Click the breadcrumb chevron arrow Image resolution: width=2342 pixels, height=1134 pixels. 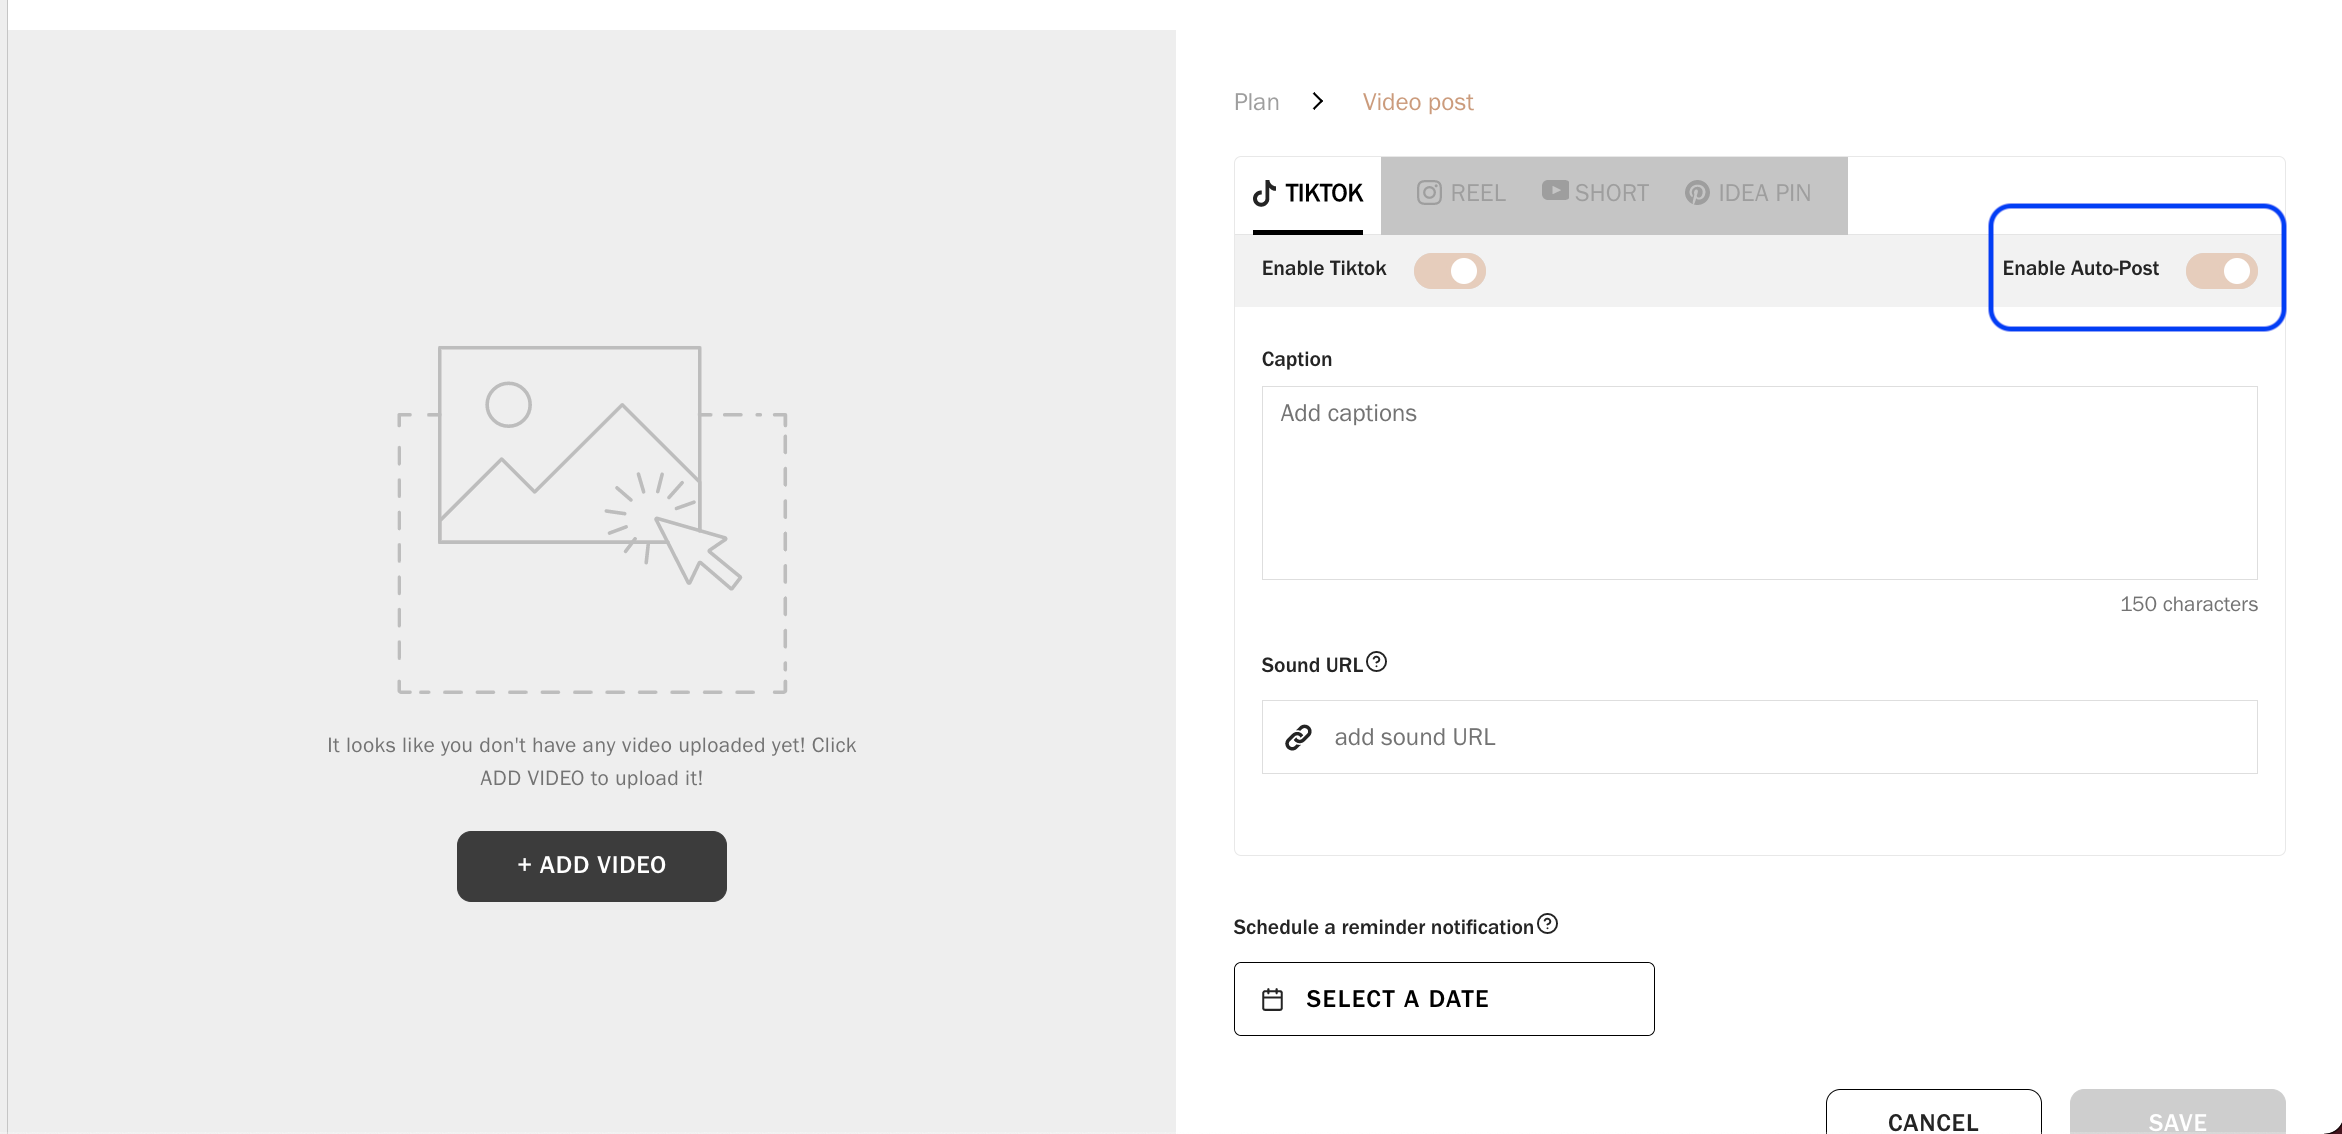1318,101
